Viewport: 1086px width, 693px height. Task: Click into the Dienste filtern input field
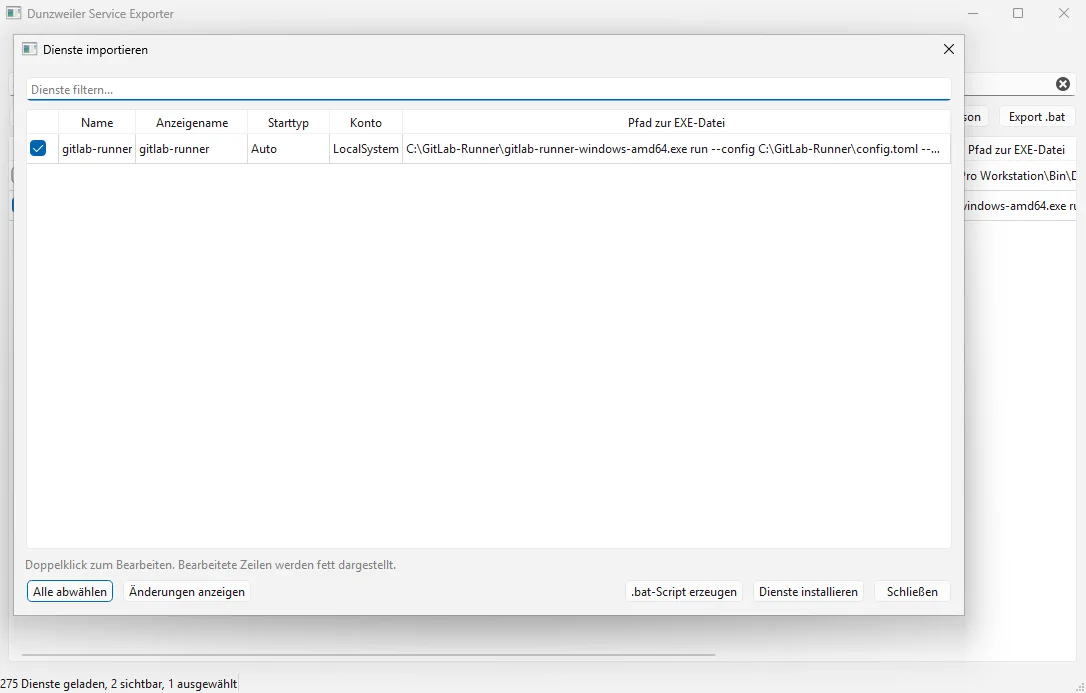pos(400,89)
